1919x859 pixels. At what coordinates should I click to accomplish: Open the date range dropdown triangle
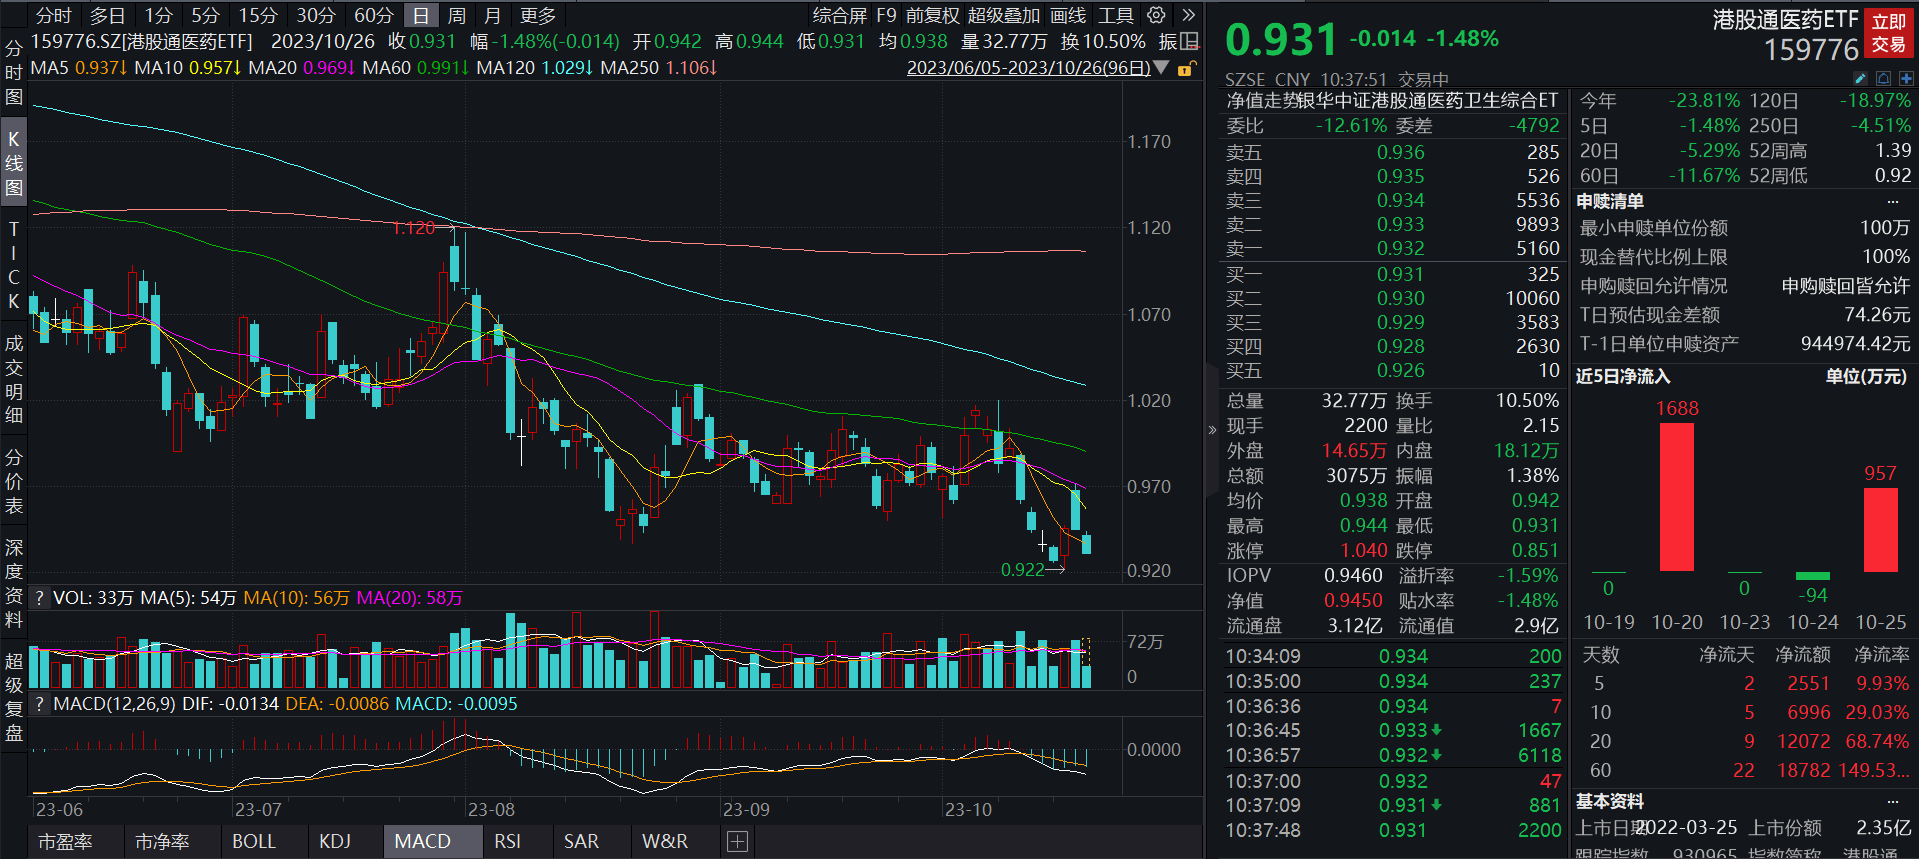[x=1161, y=68]
